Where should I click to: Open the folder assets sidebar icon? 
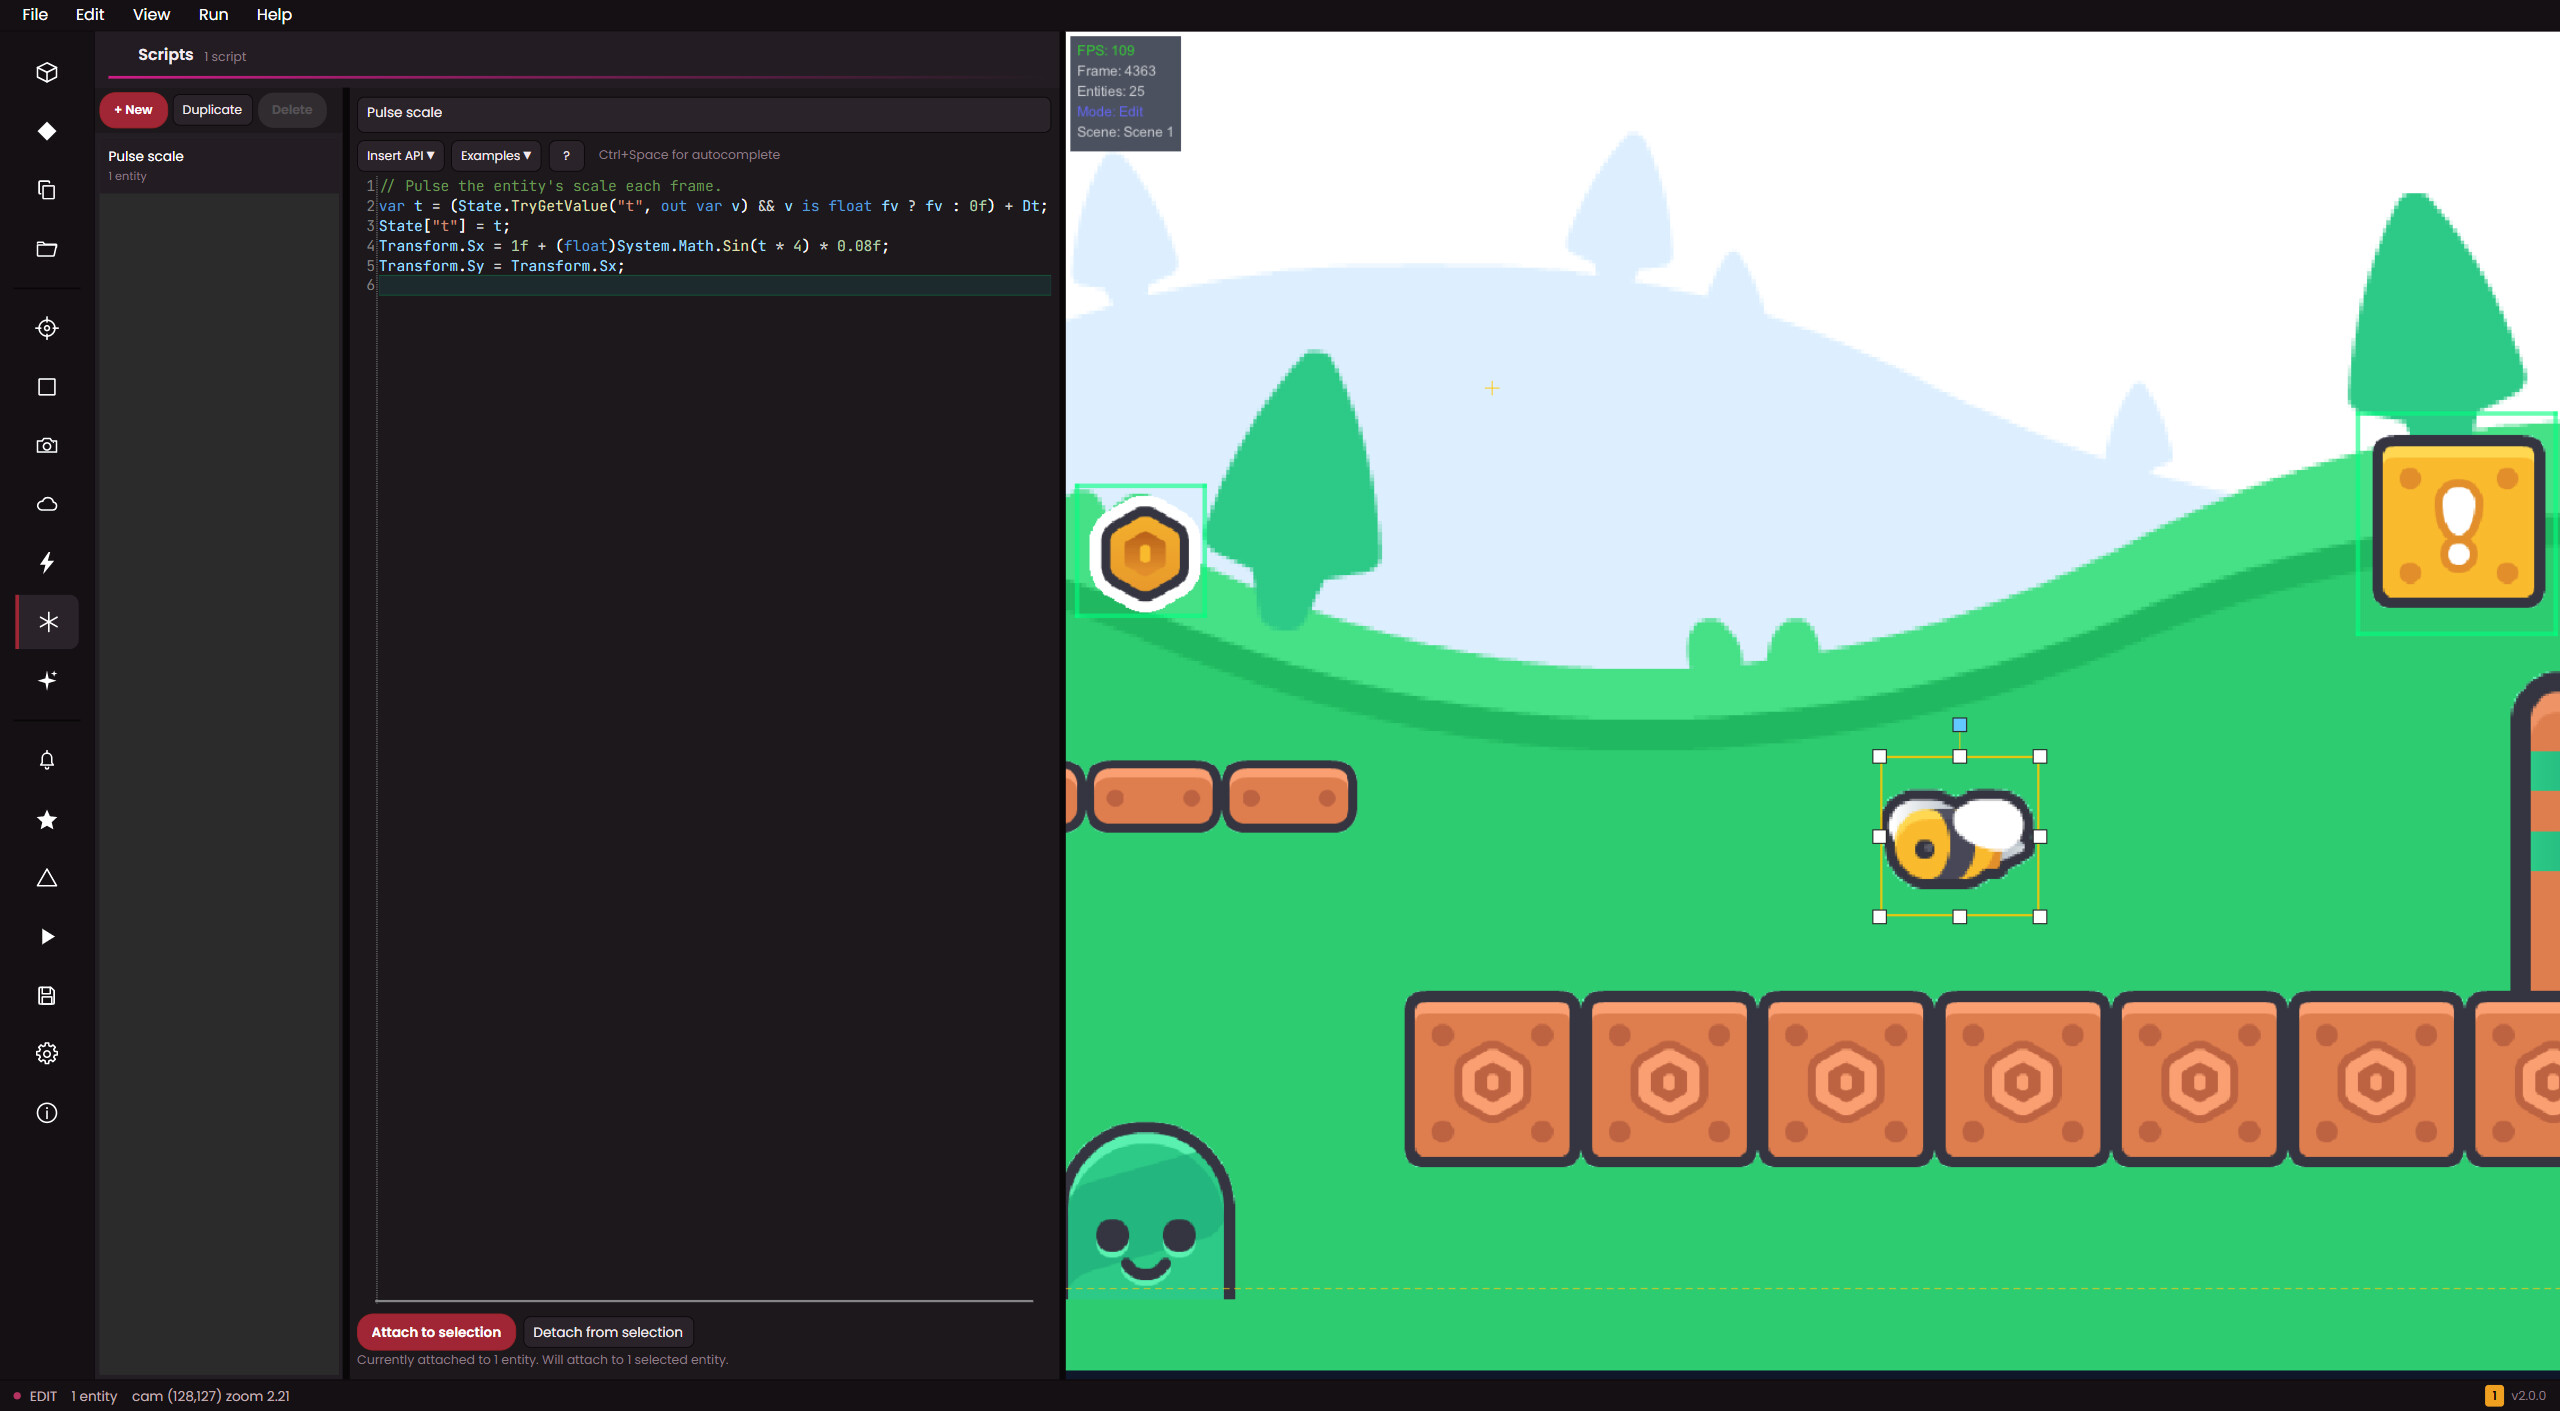[47, 249]
